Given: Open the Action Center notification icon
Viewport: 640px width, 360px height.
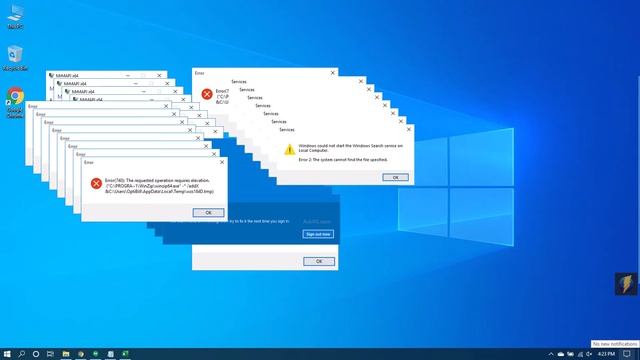Looking at the screenshot, I should point(627,354).
